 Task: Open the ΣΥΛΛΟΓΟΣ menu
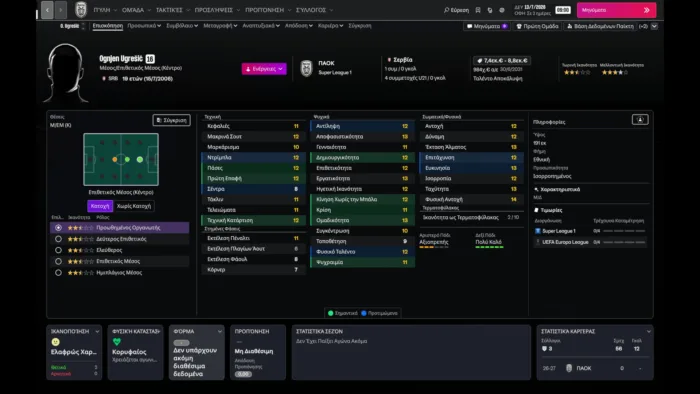(x=314, y=10)
